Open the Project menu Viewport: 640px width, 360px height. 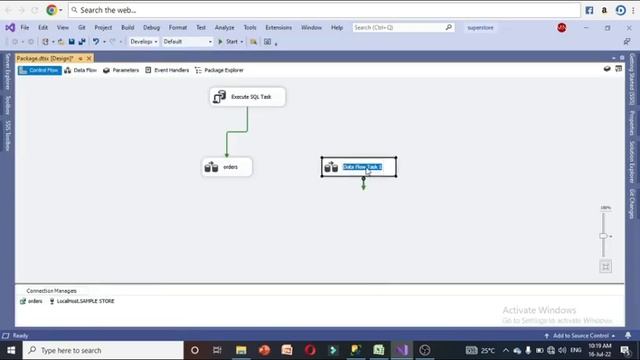tap(103, 27)
